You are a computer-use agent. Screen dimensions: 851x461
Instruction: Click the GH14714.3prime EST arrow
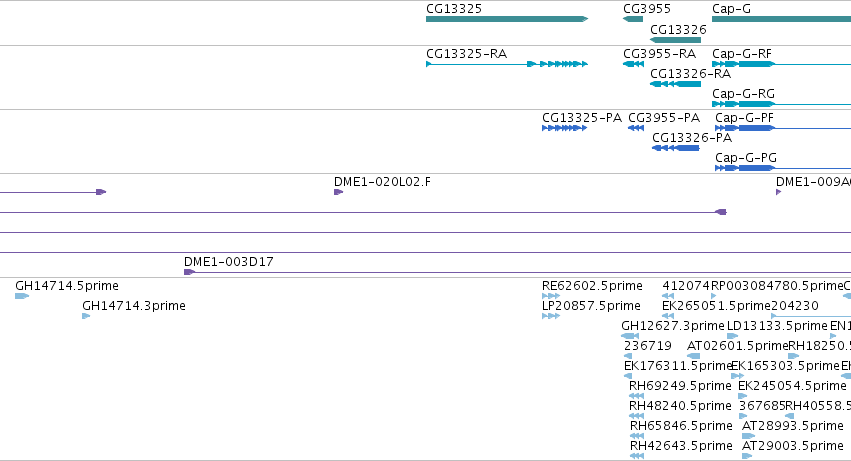coord(86,316)
